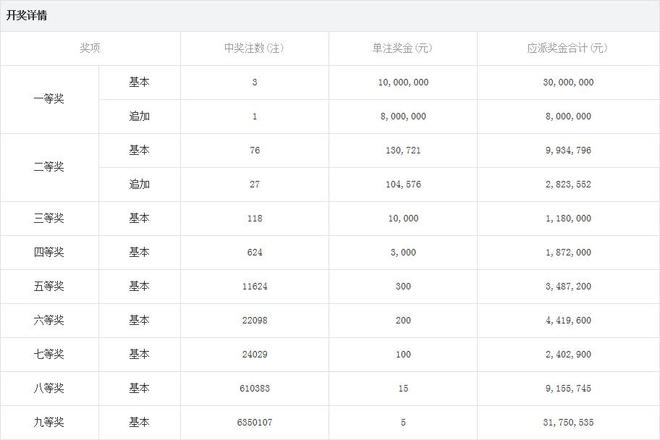Image resolution: width=660 pixels, height=440 pixels.
Task: Click the winner count 624
Action: click(255, 253)
